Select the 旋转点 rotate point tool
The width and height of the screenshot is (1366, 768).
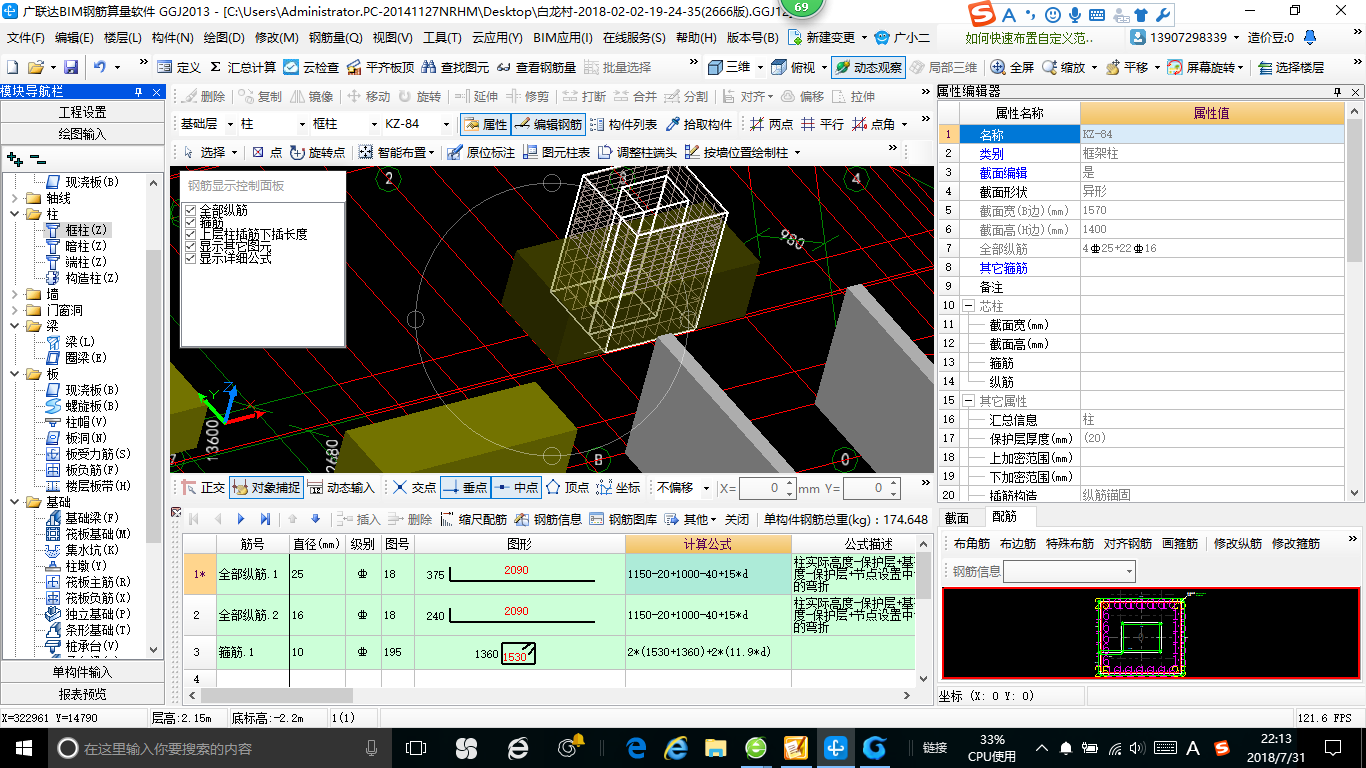pyautogui.click(x=318, y=152)
